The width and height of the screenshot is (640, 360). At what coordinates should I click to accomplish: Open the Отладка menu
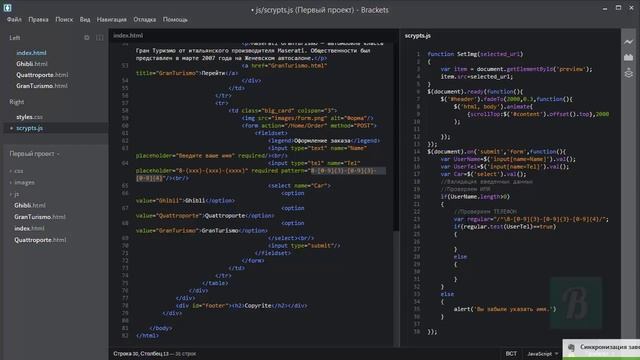[144, 19]
